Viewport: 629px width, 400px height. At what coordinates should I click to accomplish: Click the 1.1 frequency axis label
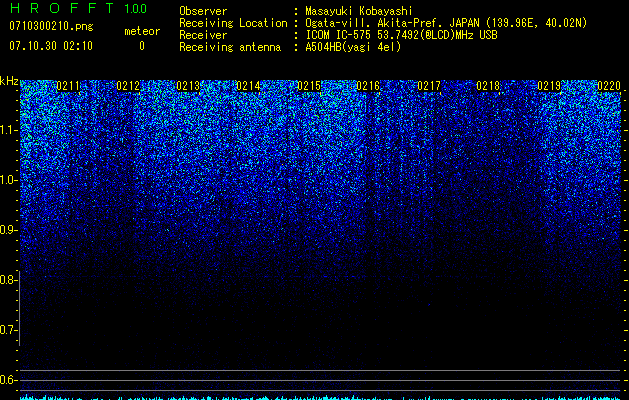(8, 130)
